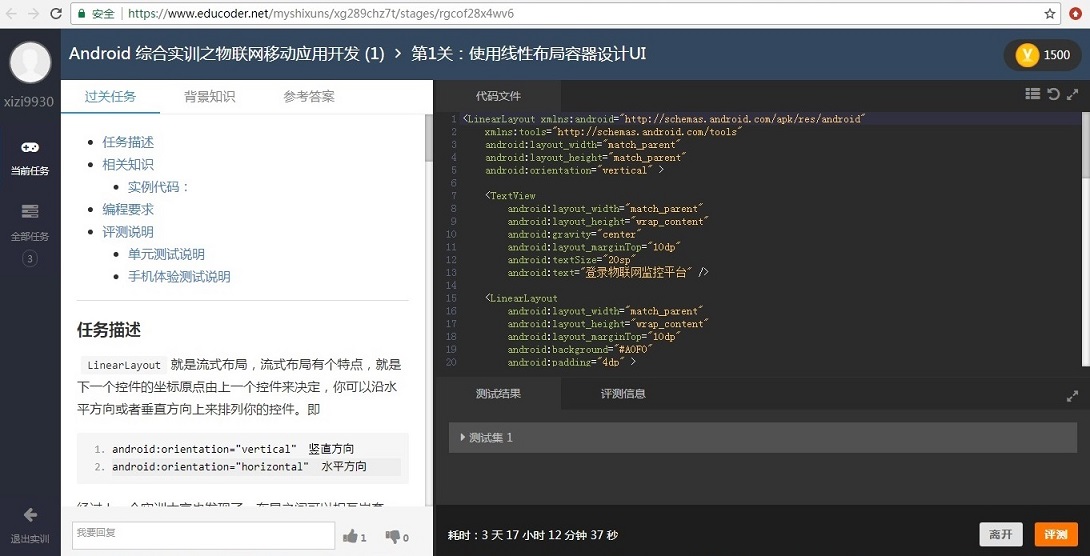Open the 参考答案 tab
The width and height of the screenshot is (1090, 556).
[x=309, y=97]
